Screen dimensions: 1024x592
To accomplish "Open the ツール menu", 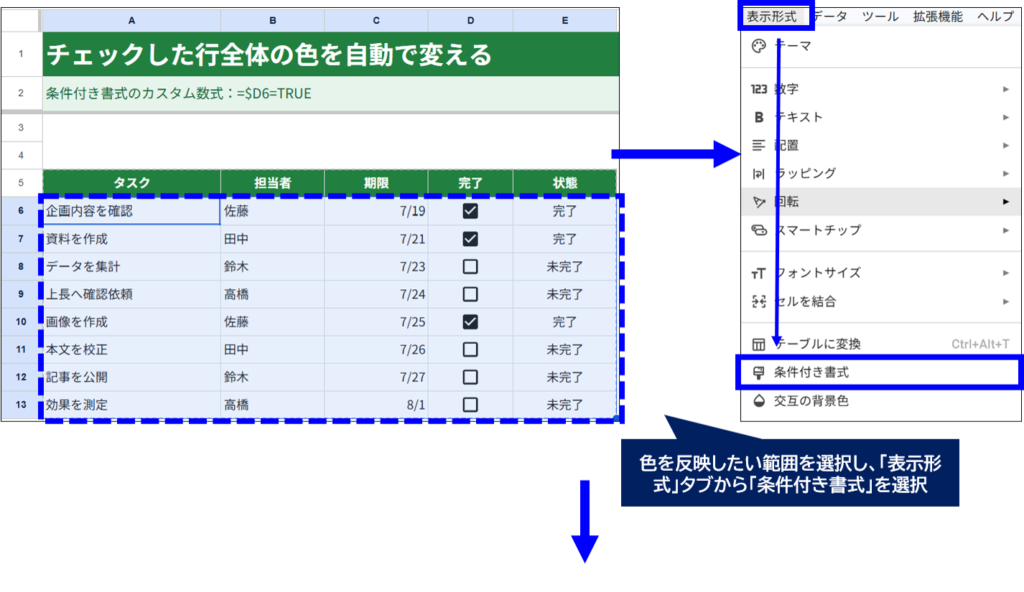I will [x=880, y=16].
